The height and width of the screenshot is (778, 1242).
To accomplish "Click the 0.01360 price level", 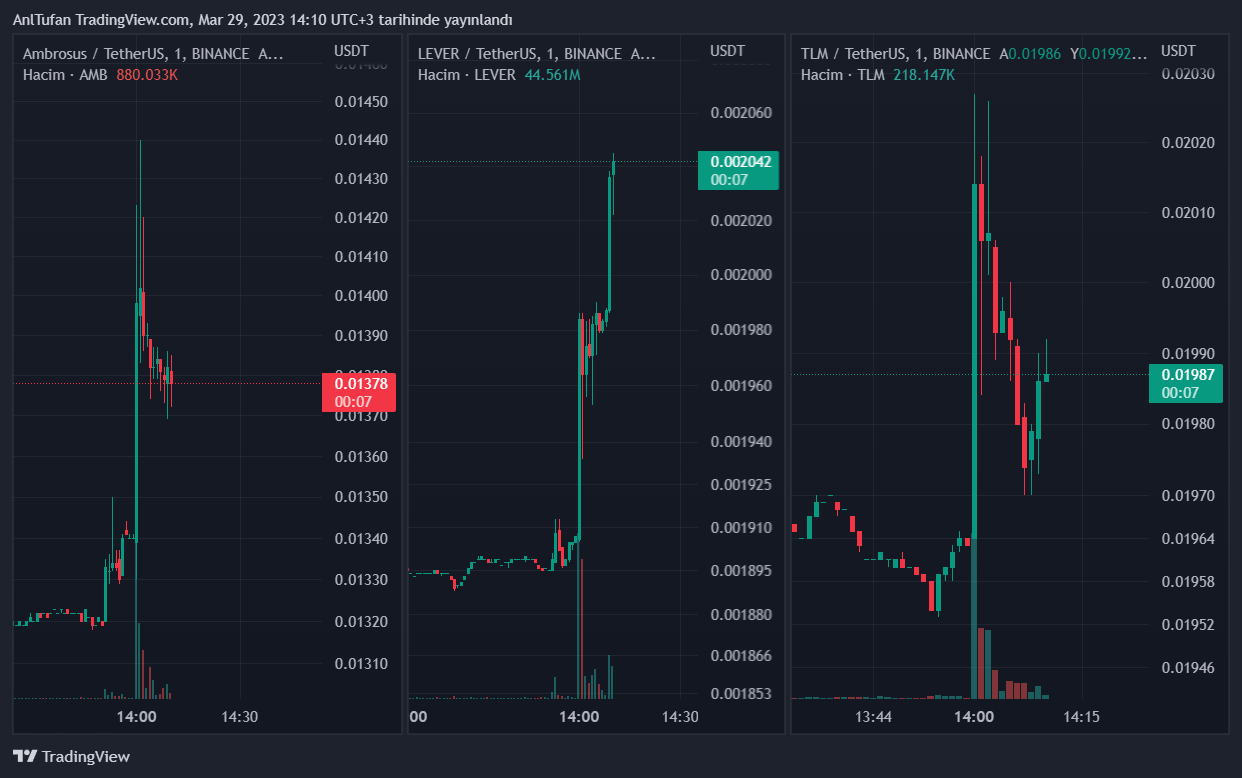I will pyautogui.click(x=361, y=457).
